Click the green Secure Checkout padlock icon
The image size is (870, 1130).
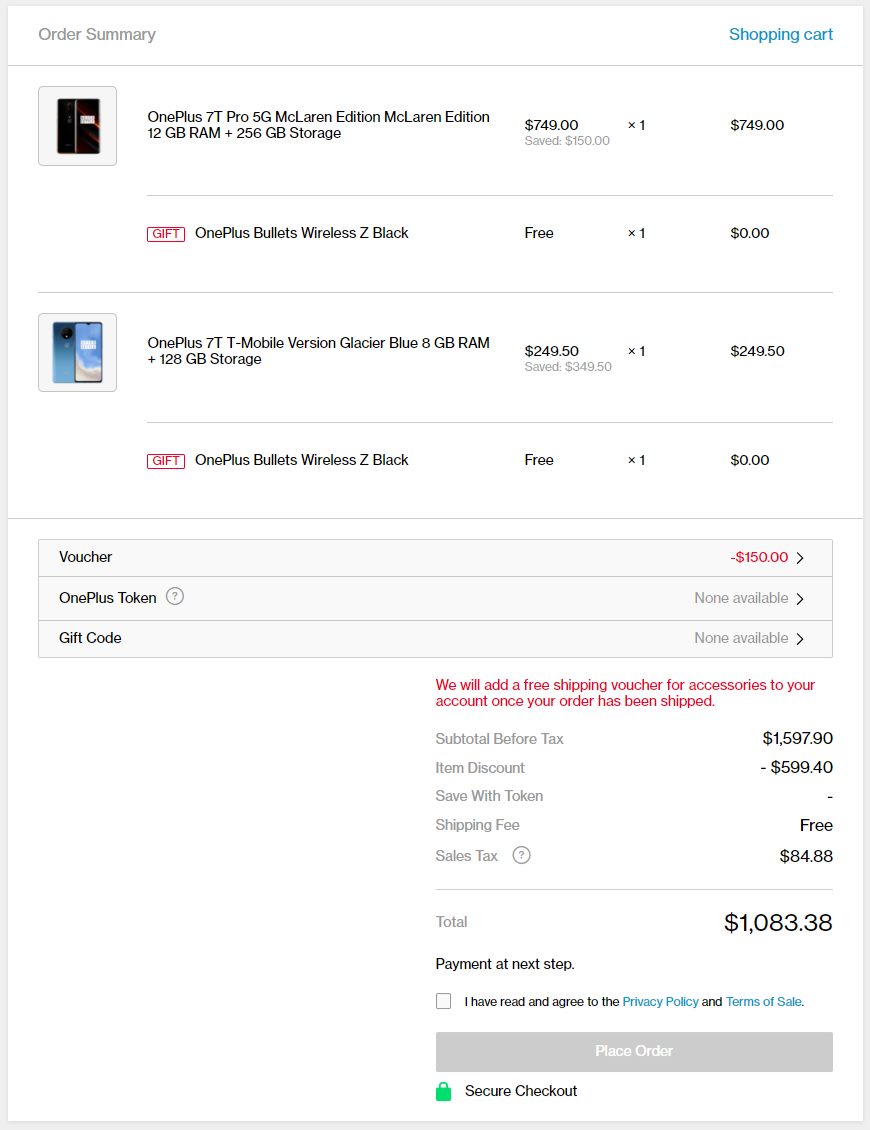(443, 1090)
